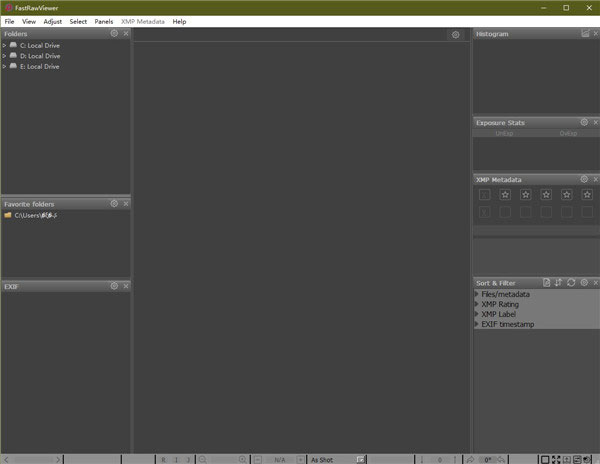The image size is (600, 464).
Task: Open EXIF panel settings gear
Action: 114,286
